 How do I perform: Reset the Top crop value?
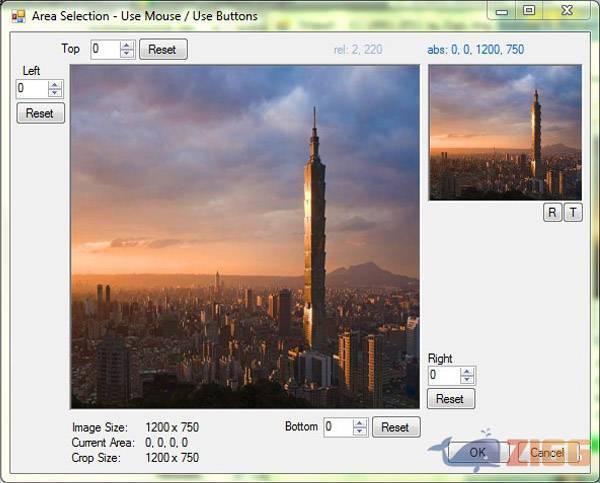[162, 49]
